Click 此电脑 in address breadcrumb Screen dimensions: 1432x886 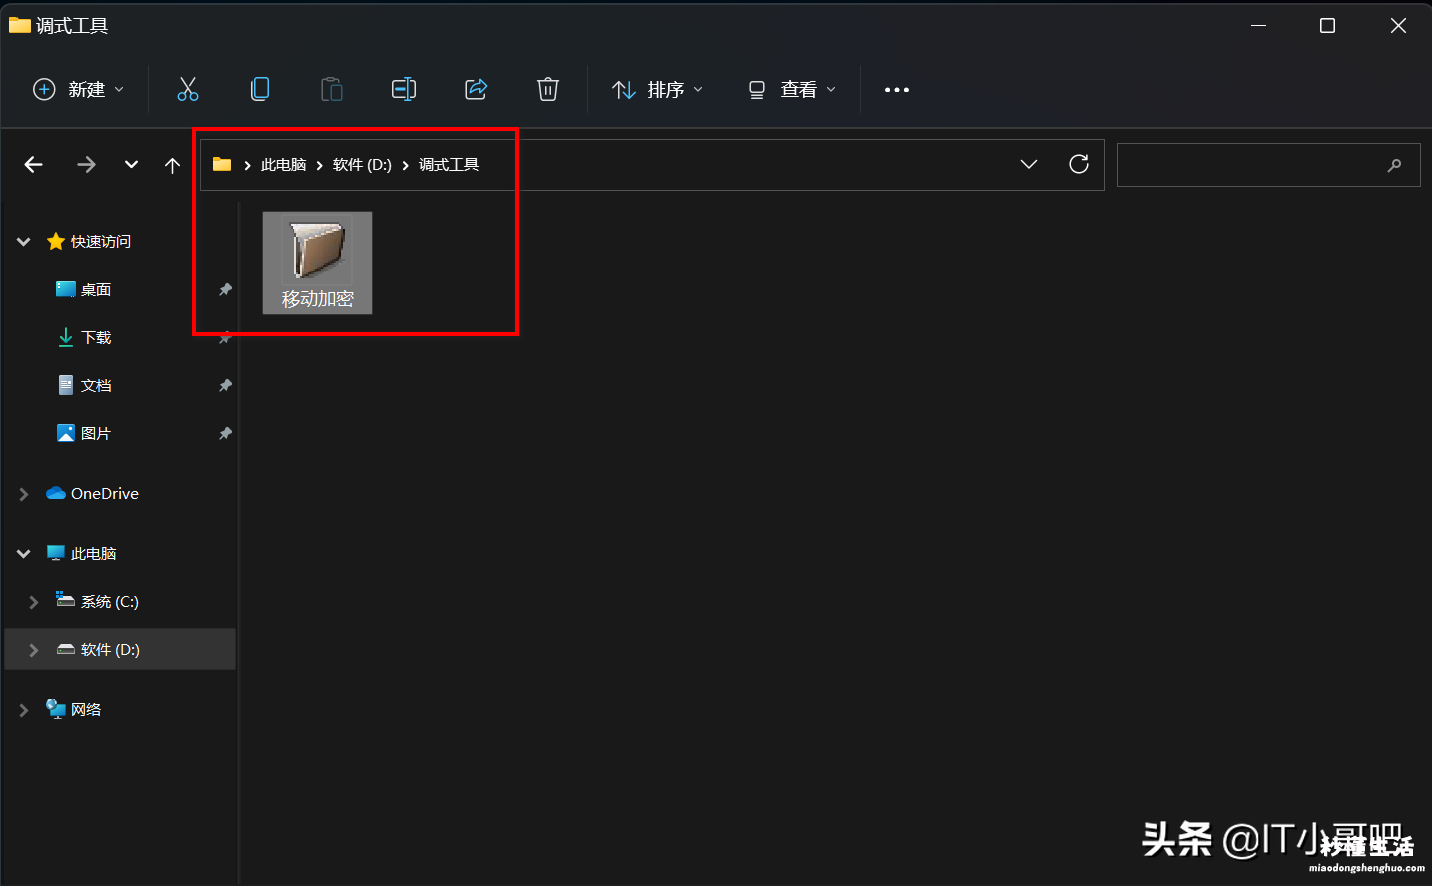283,165
